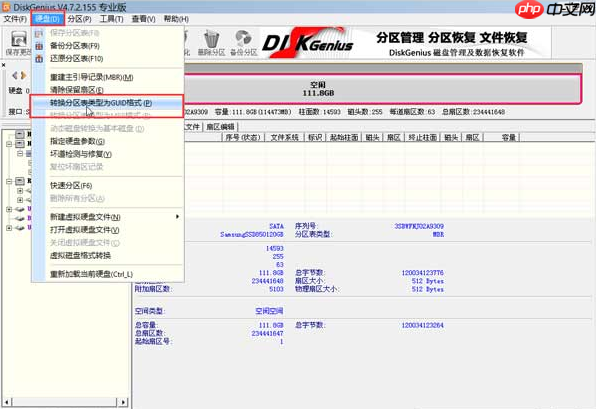596x409 pixels.
Task: Click the Backup Partition toolbar icon
Action: click(x=244, y=43)
